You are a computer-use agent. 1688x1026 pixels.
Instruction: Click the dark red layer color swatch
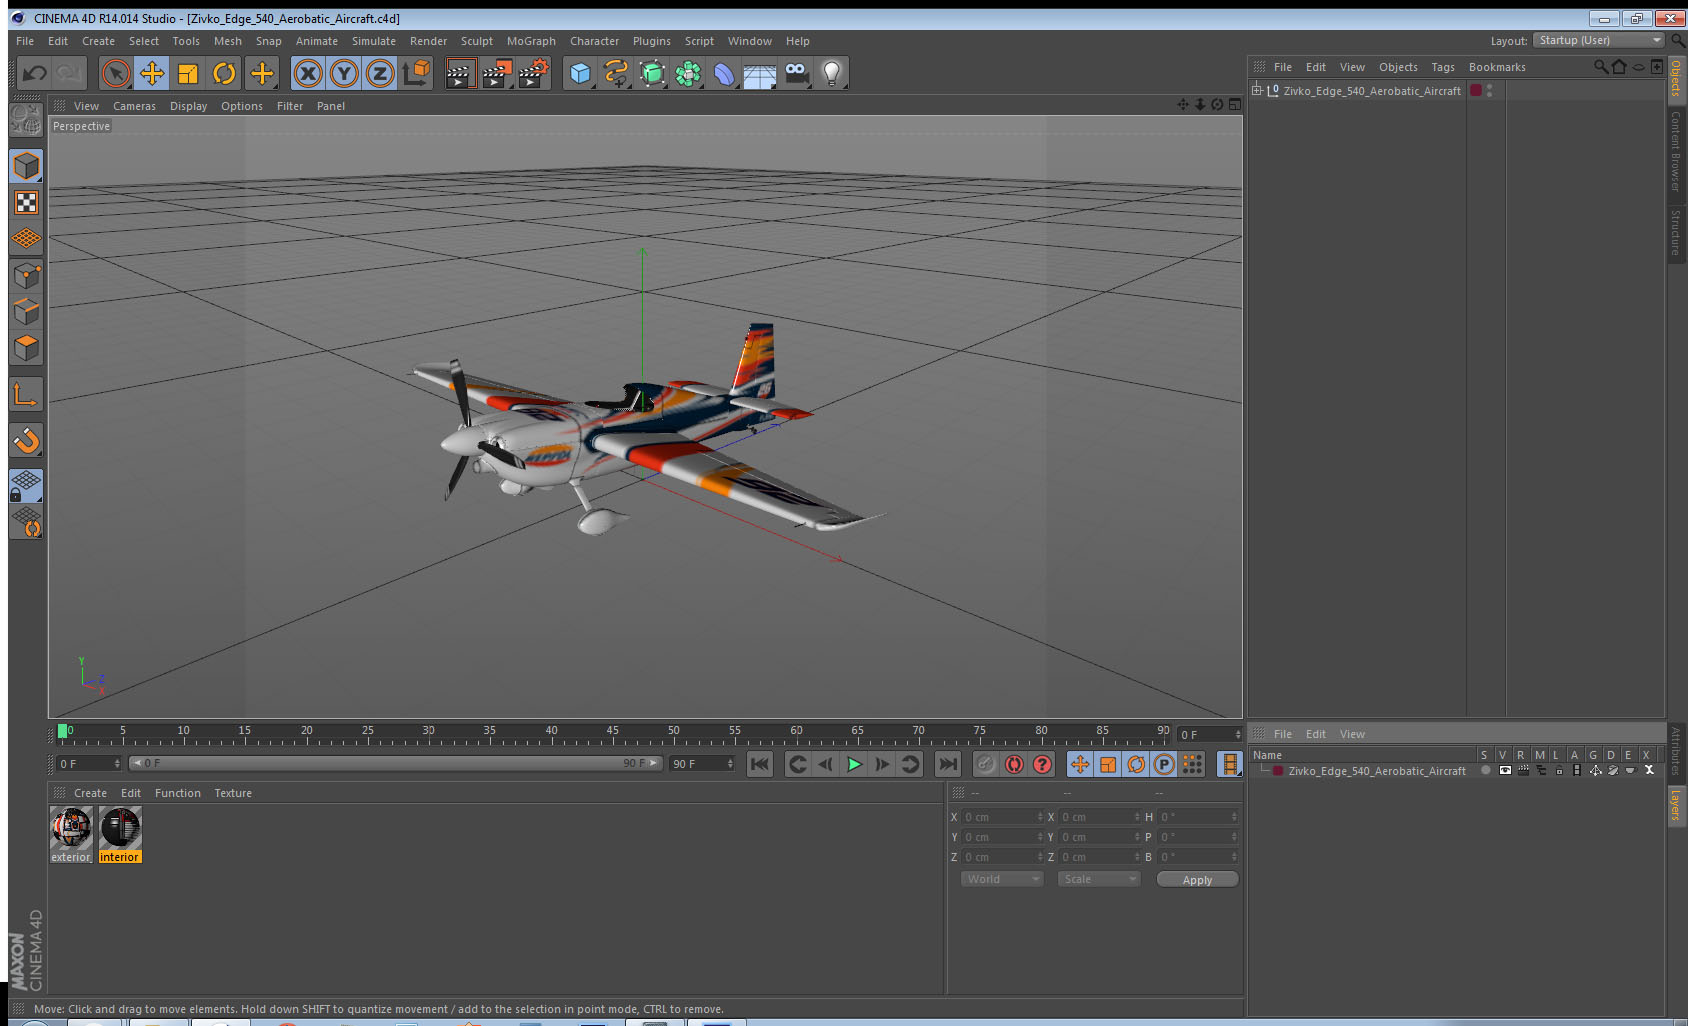point(1278,771)
